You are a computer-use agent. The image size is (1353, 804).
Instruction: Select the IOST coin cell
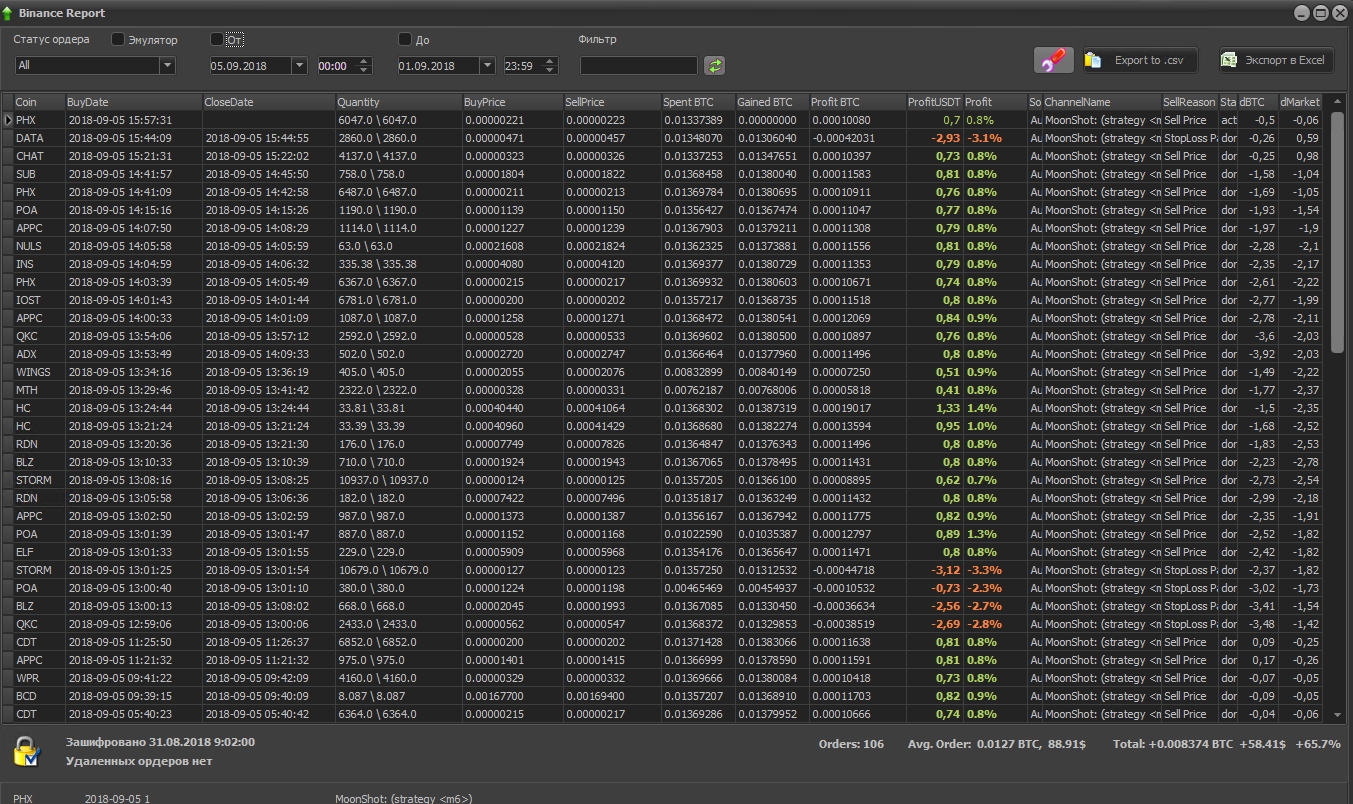coord(39,300)
